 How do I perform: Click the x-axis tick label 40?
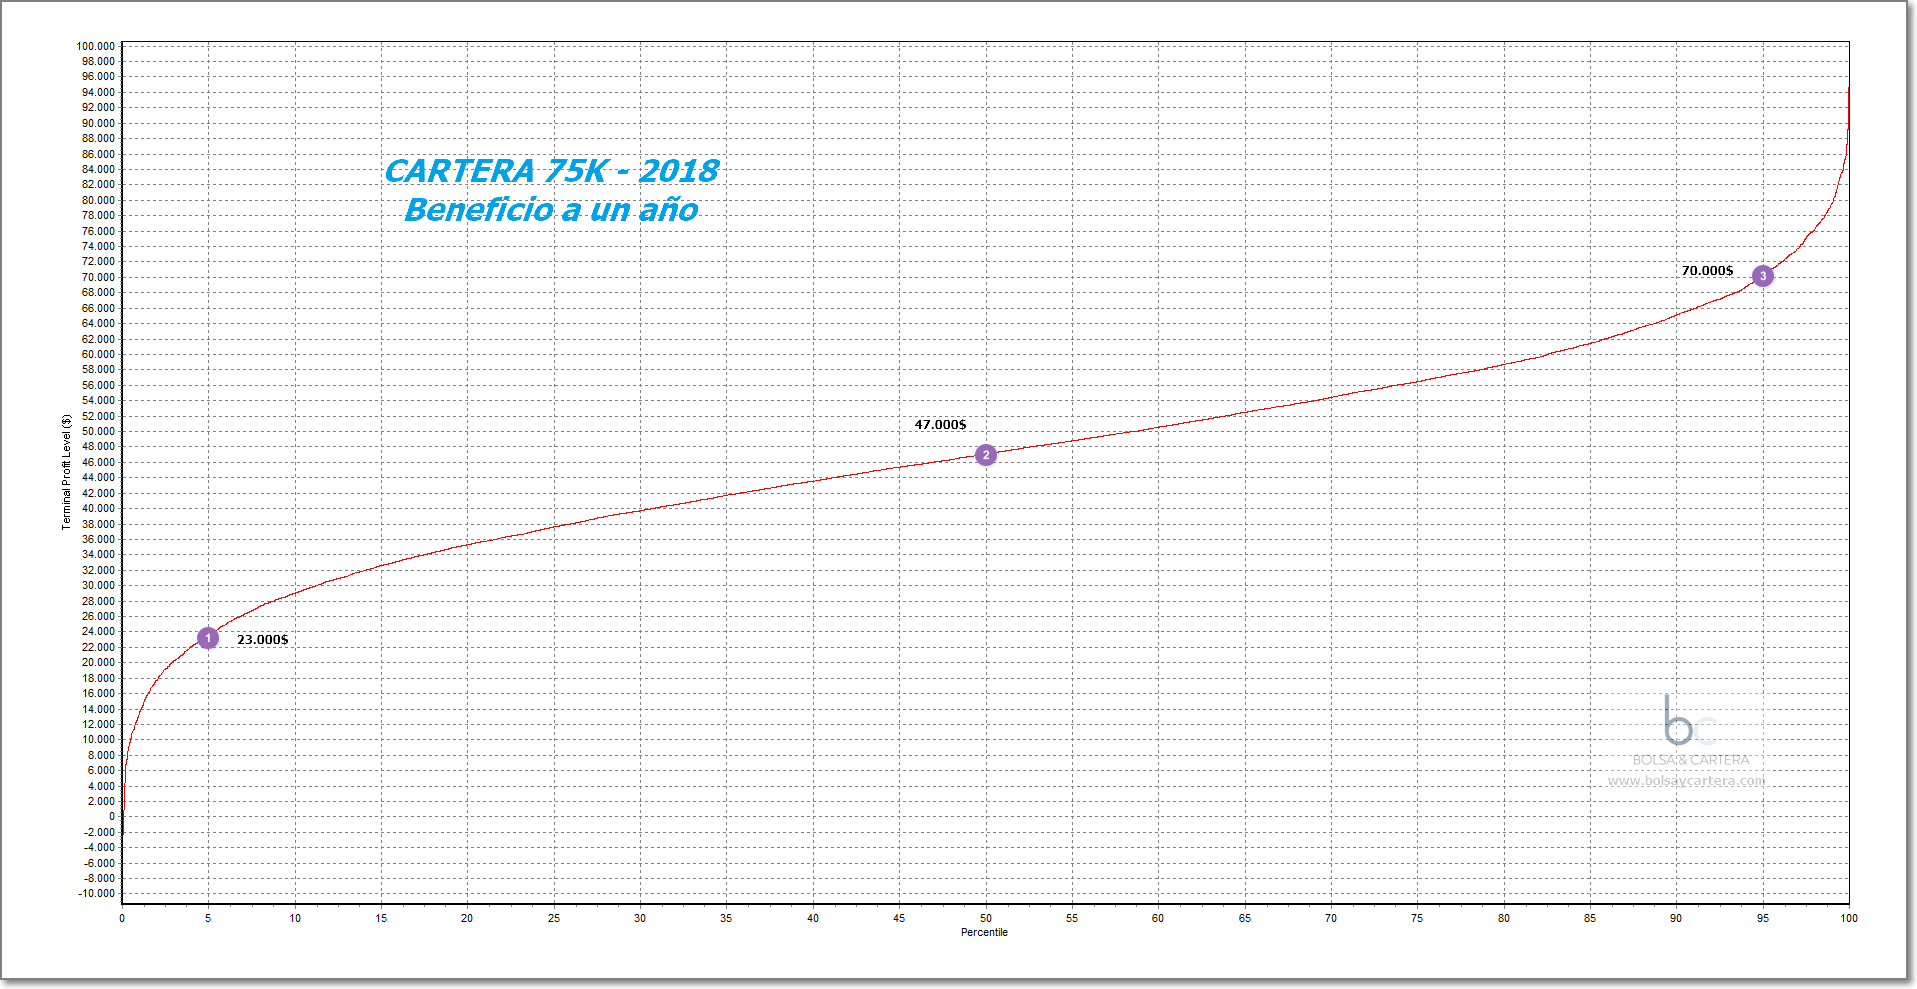tap(813, 918)
